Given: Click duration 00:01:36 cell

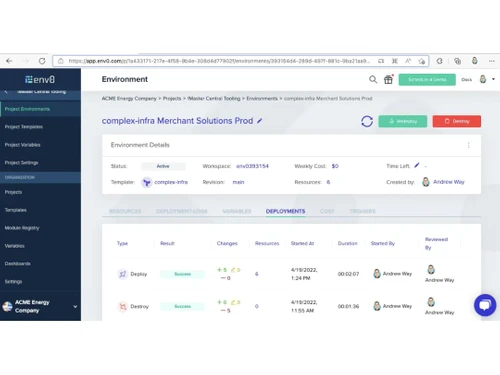Looking at the screenshot, I should pyautogui.click(x=348, y=306).
